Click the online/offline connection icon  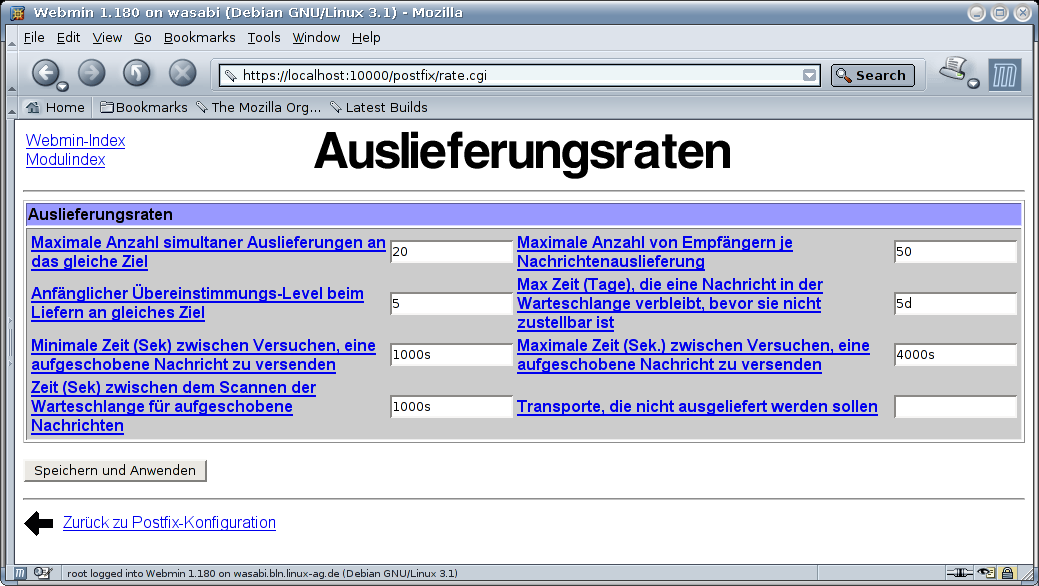click(x=959, y=573)
